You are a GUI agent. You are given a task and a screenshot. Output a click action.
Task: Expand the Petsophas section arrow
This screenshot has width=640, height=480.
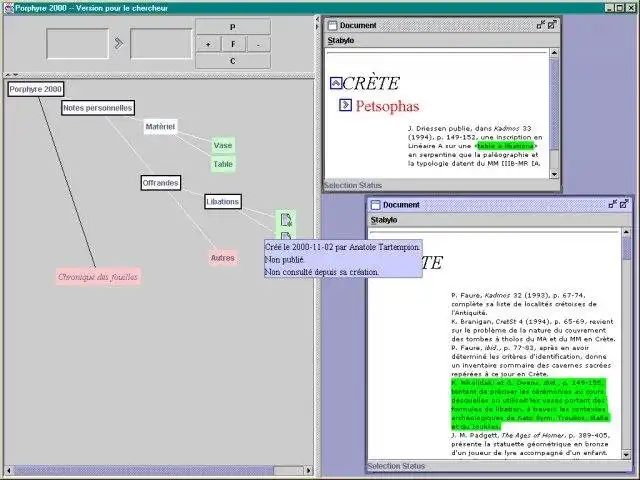[x=345, y=105]
